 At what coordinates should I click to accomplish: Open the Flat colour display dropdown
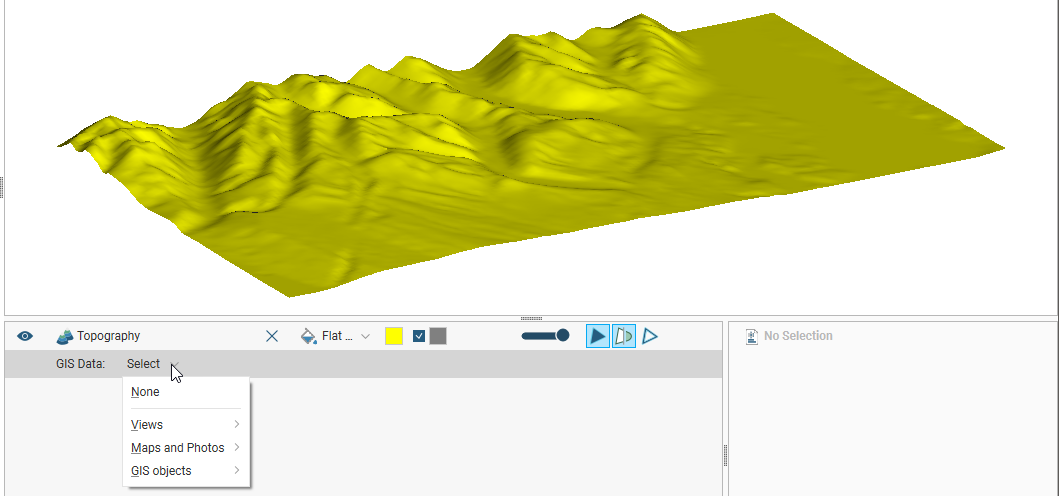[345, 336]
